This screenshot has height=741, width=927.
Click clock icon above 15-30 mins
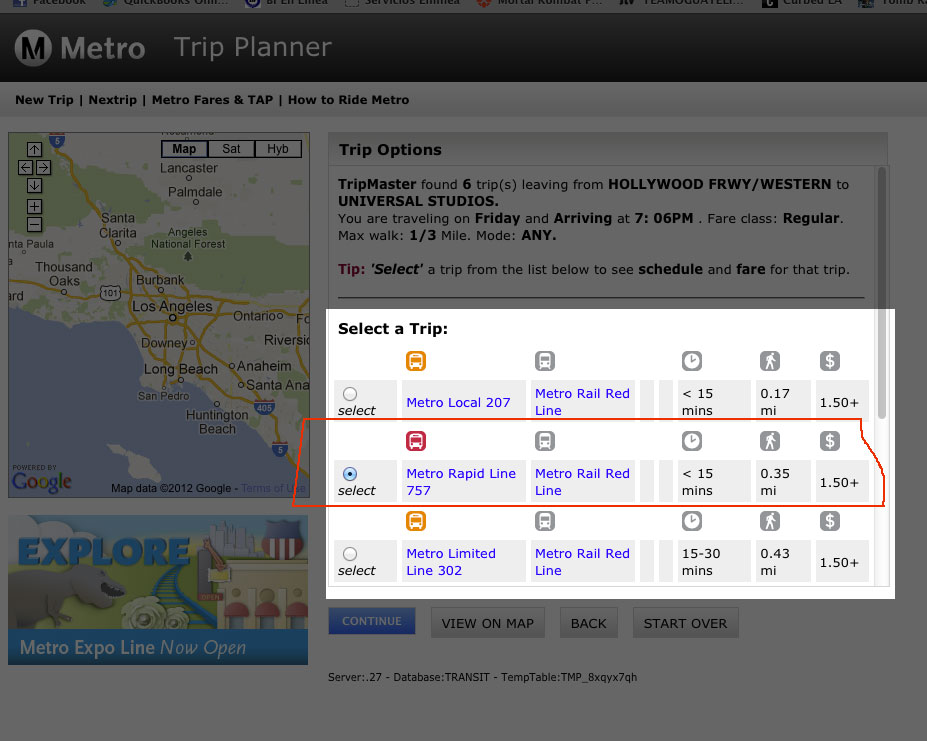[x=692, y=521]
